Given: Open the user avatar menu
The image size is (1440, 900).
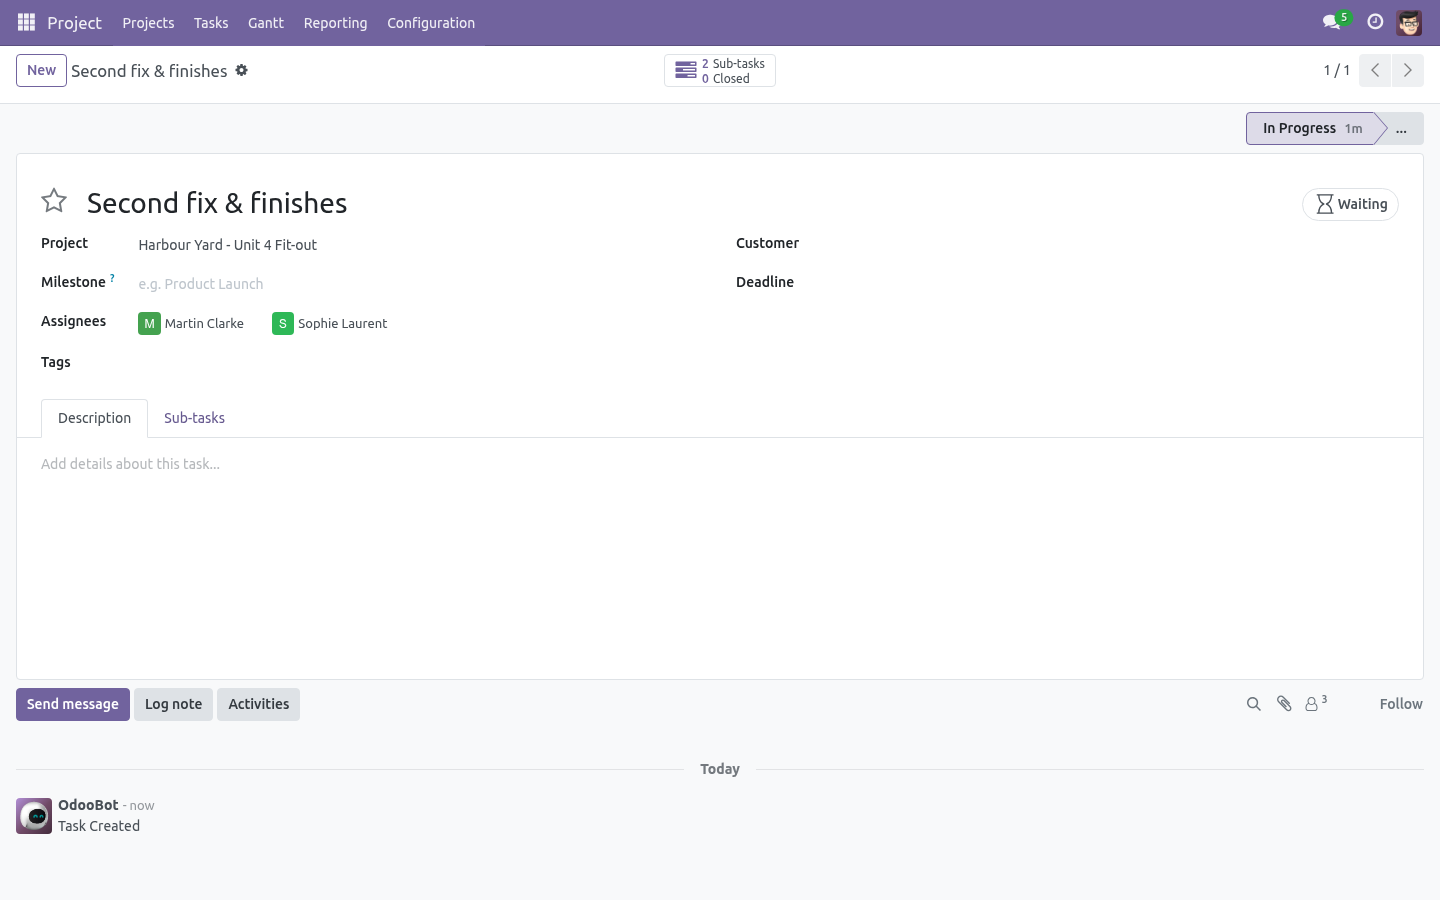Looking at the screenshot, I should [x=1409, y=22].
